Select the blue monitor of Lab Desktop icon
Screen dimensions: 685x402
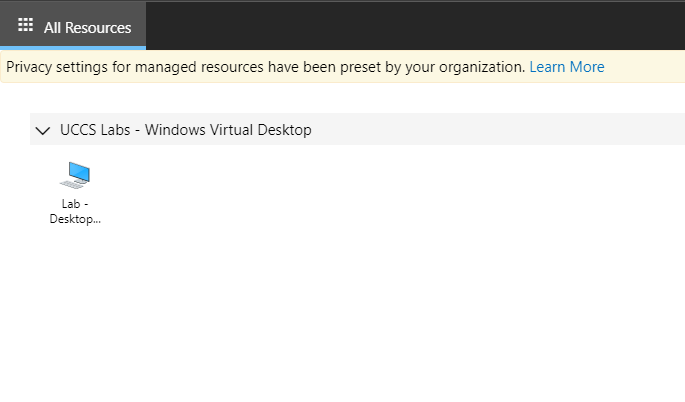[x=80, y=172]
